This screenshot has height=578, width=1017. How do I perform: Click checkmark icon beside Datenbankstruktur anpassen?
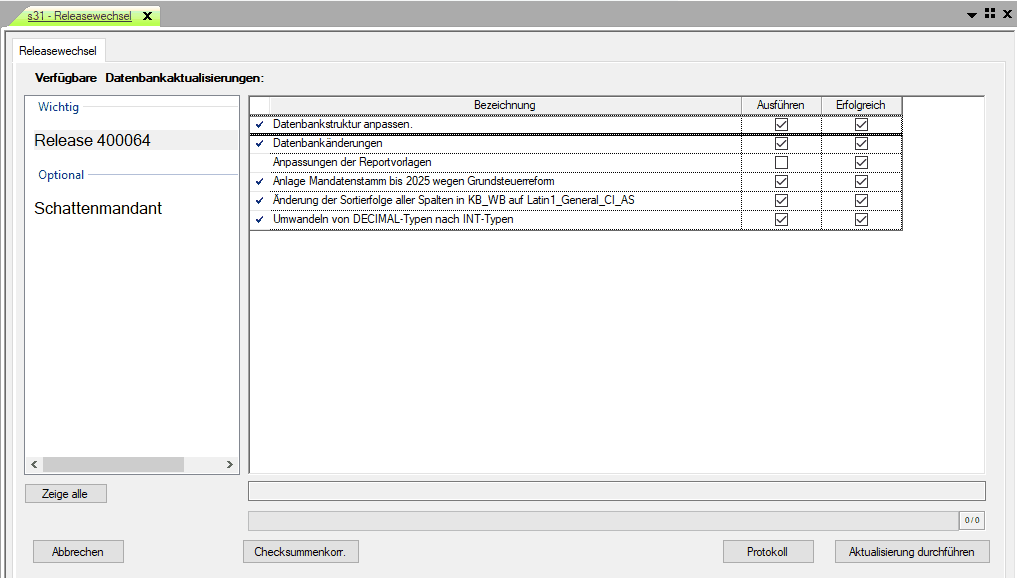[260, 125]
